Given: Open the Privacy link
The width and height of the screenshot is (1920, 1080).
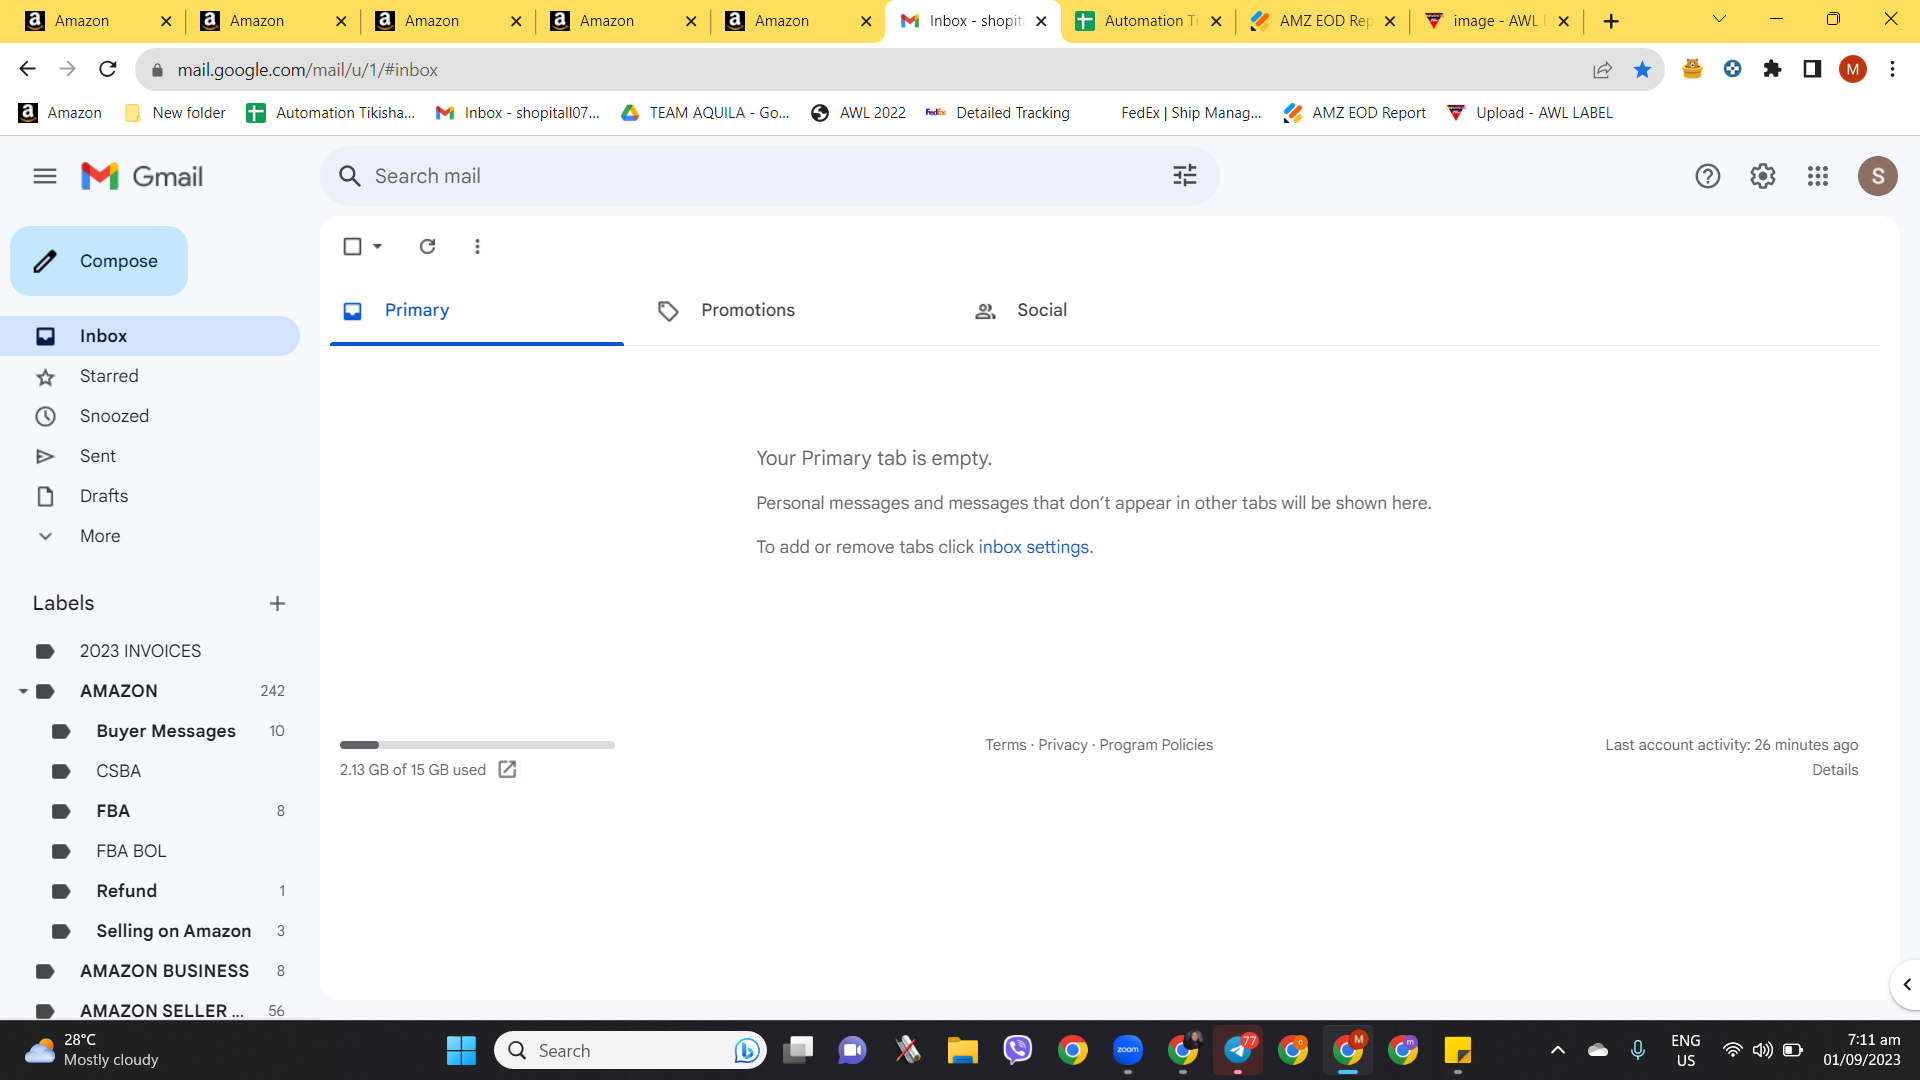Looking at the screenshot, I should [x=1062, y=745].
